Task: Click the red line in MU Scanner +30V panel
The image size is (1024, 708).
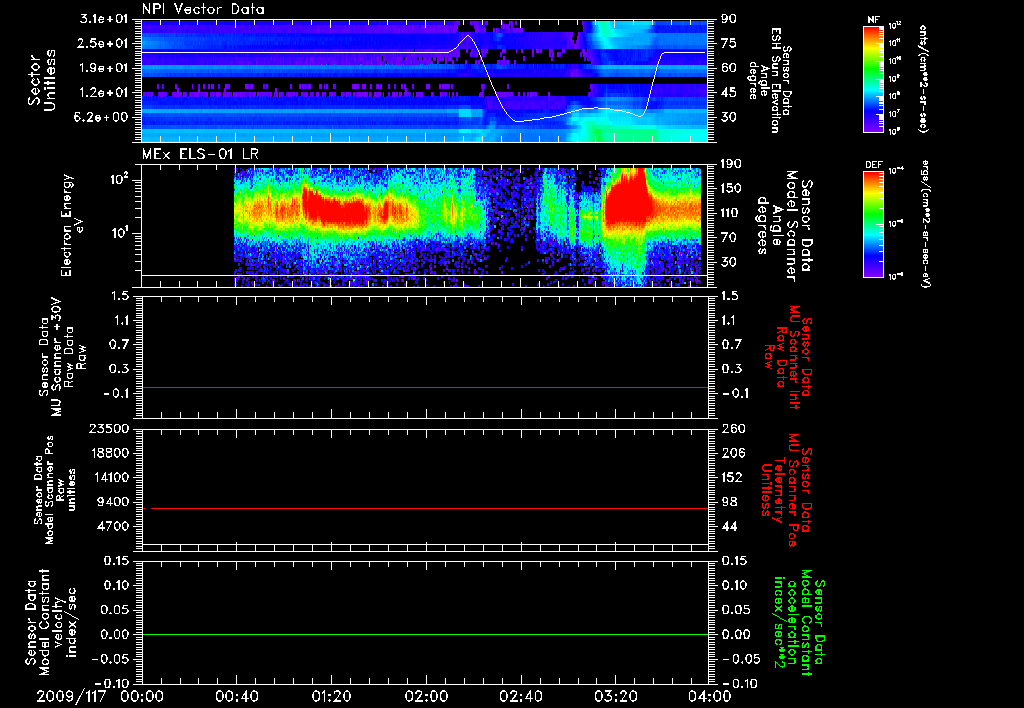Action: pyautogui.click(x=425, y=387)
